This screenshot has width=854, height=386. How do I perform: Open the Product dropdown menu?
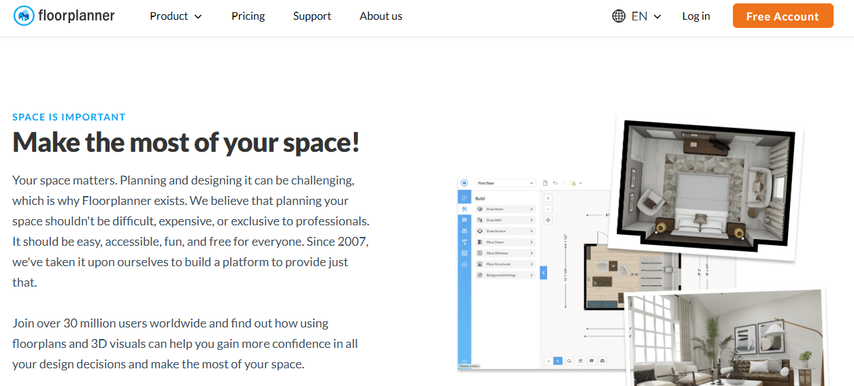tap(175, 16)
